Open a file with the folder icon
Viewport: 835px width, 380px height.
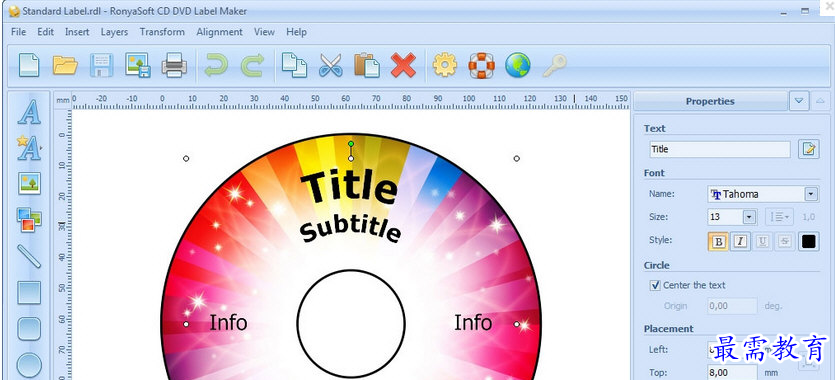point(66,65)
